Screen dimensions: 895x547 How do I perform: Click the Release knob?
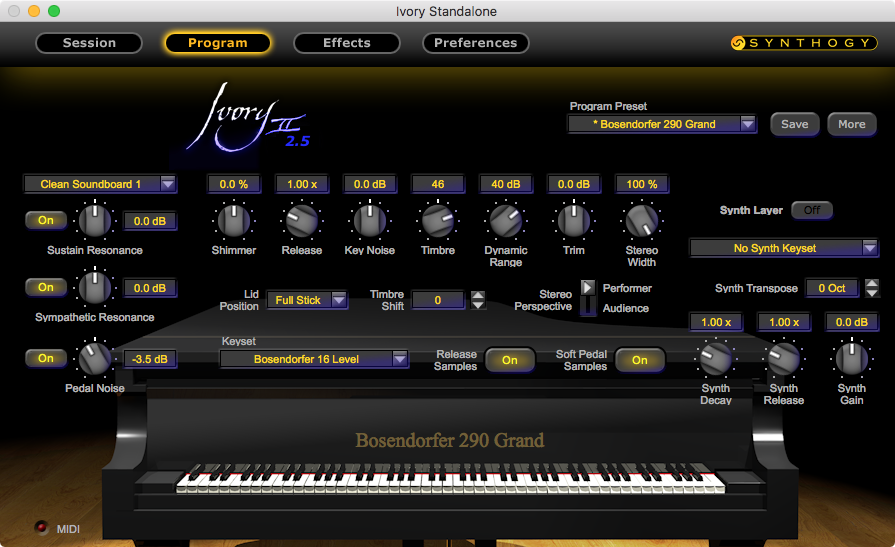point(301,220)
